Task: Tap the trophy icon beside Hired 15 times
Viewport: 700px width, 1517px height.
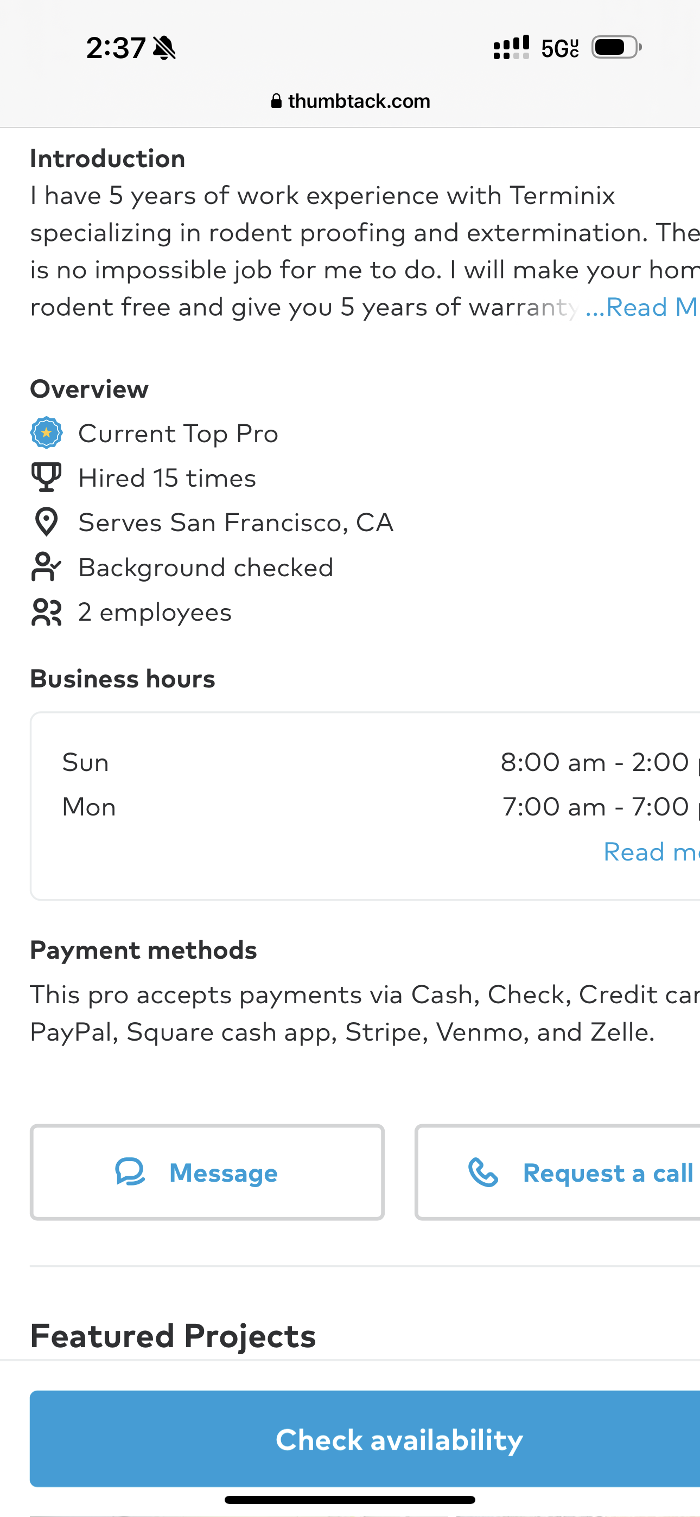Action: [x=46, y=478]
